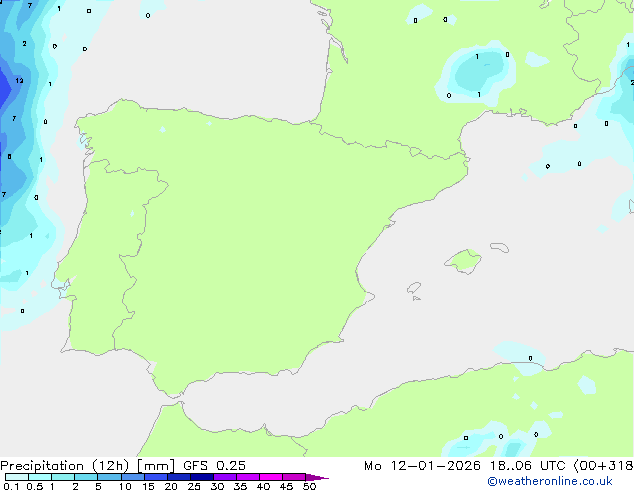
Task: Click the 'Mo 12-01-2026' date text
Action: (422, 466)
